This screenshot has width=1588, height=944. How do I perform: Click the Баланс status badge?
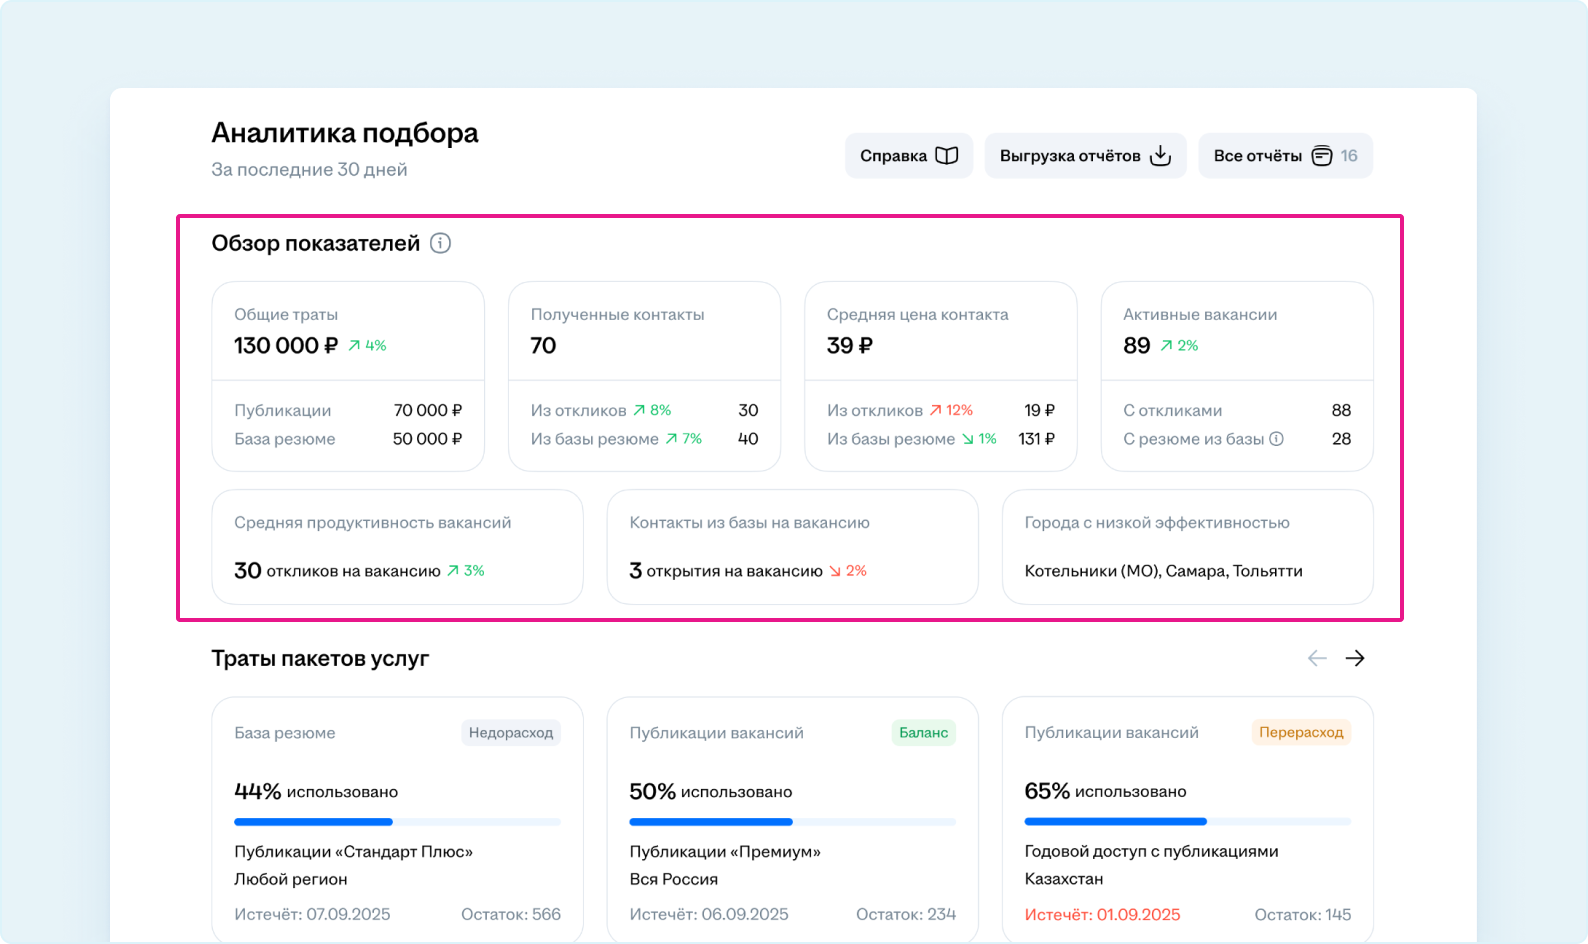922,733
